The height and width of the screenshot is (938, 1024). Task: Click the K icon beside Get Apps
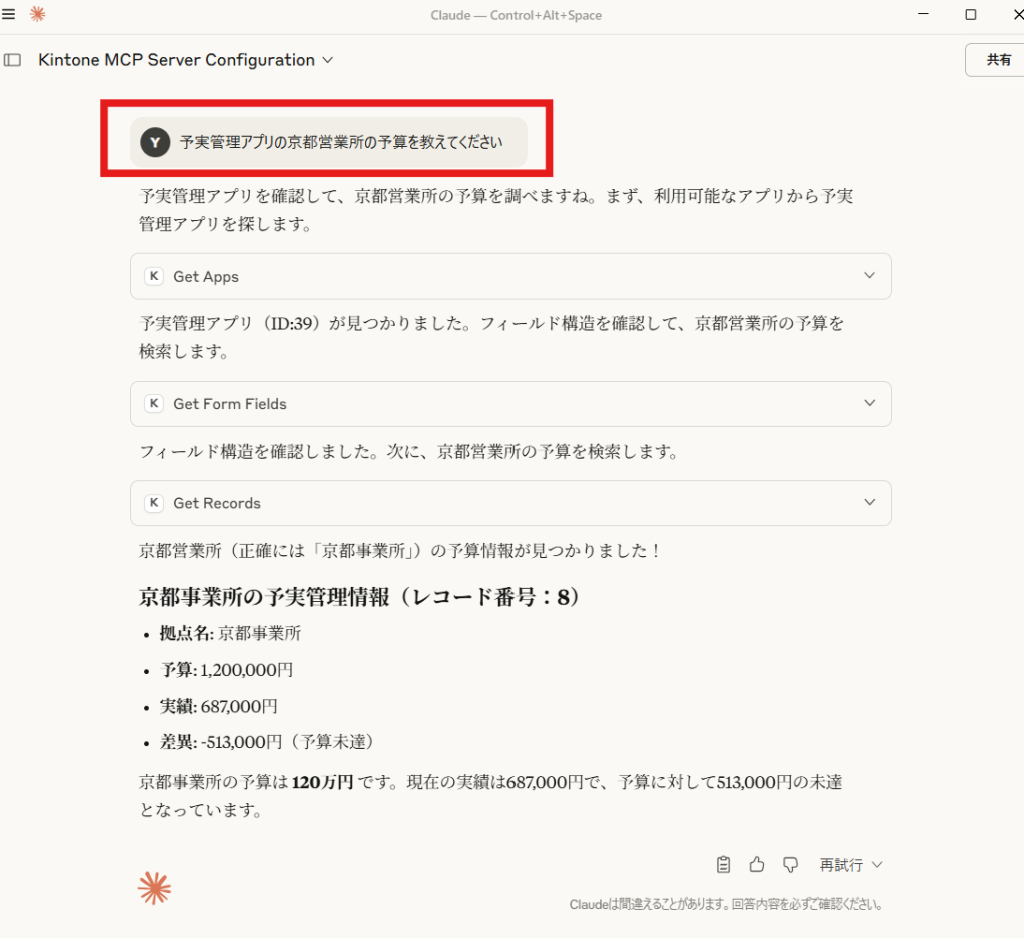(154, 276)
